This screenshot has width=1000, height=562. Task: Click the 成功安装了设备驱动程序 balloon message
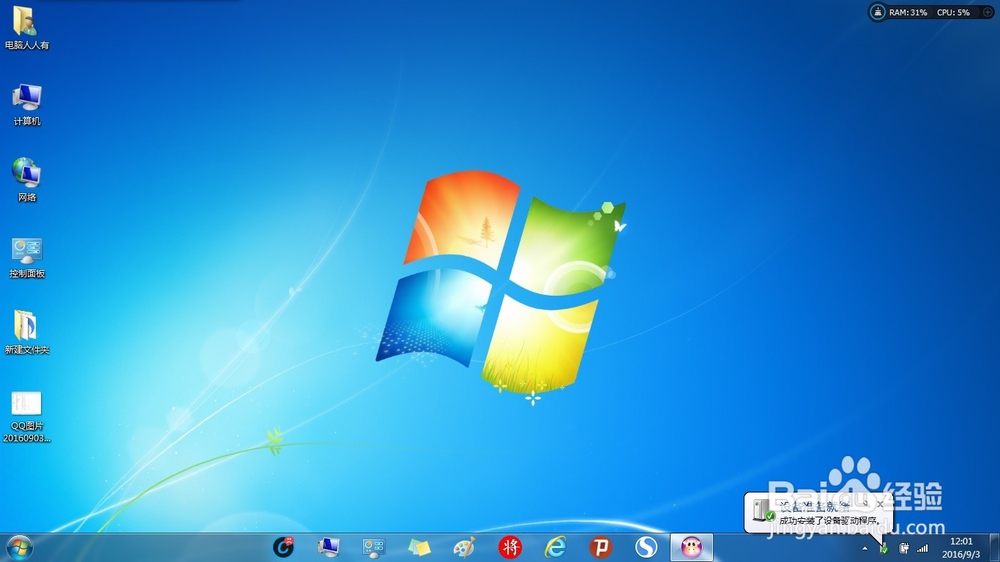pos(829,521)
